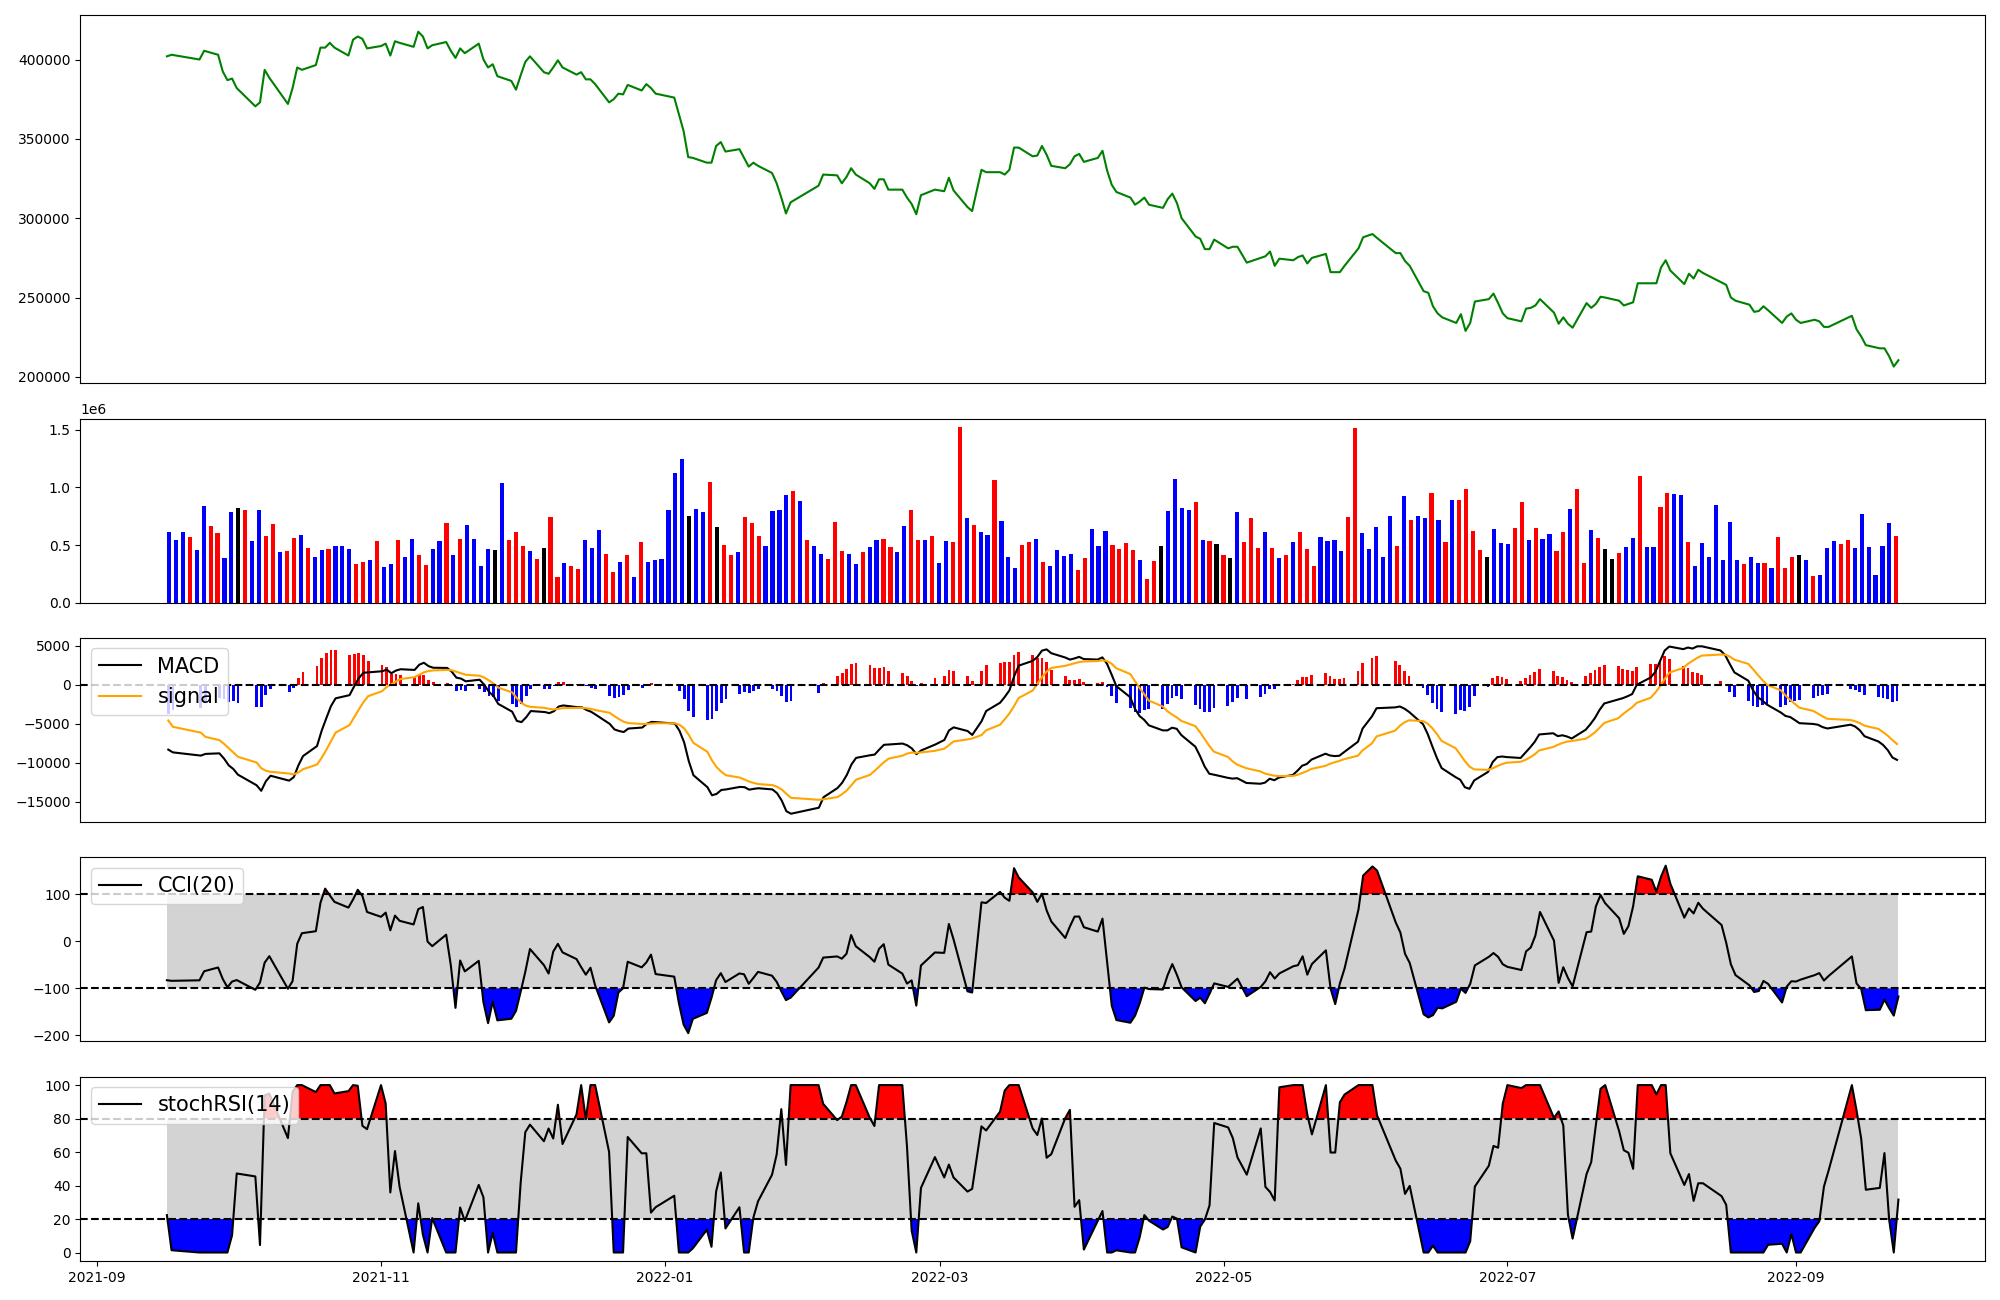
Task: Click the black MACD line sample in legend
Action: [x=121, y=666]
